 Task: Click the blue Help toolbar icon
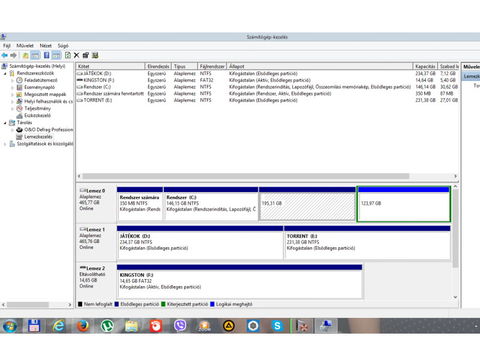(46, 55)
